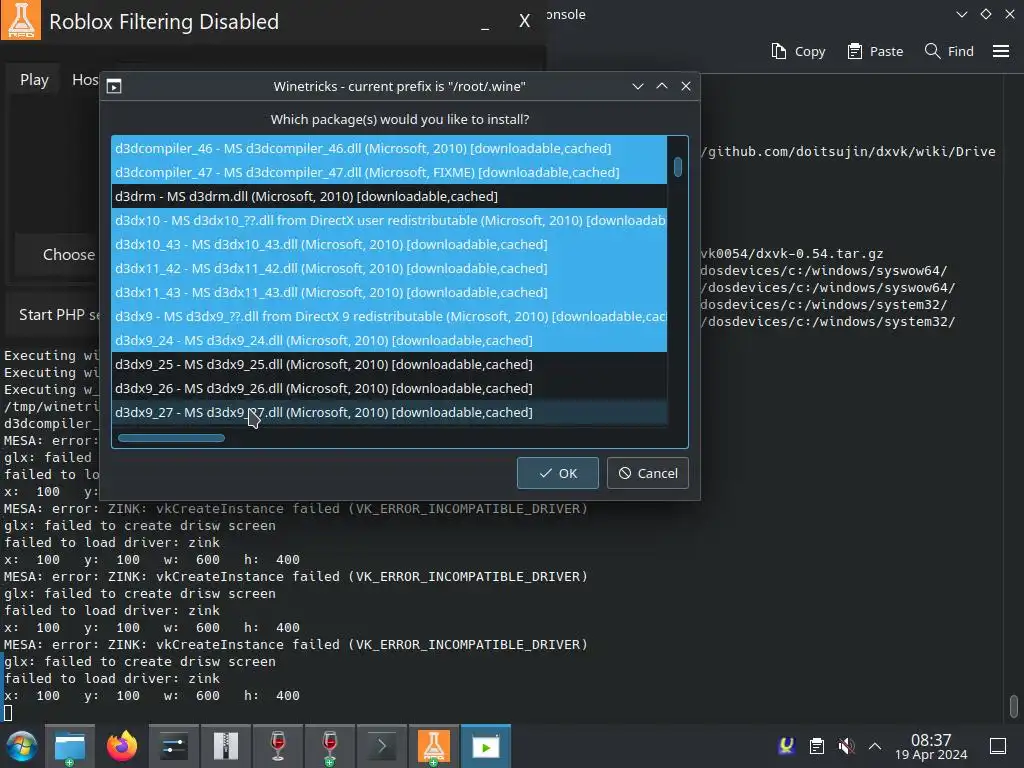Click the Roblox Filtering Disabled flask logo
1024x768 pixels.
click(21, 20)
